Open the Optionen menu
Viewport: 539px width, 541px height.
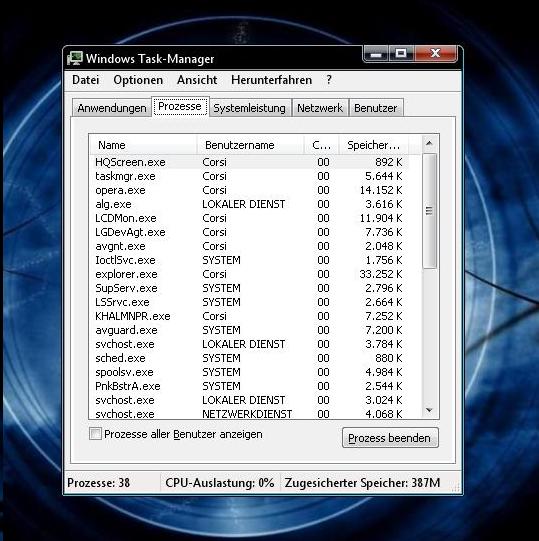pos(138,80)
